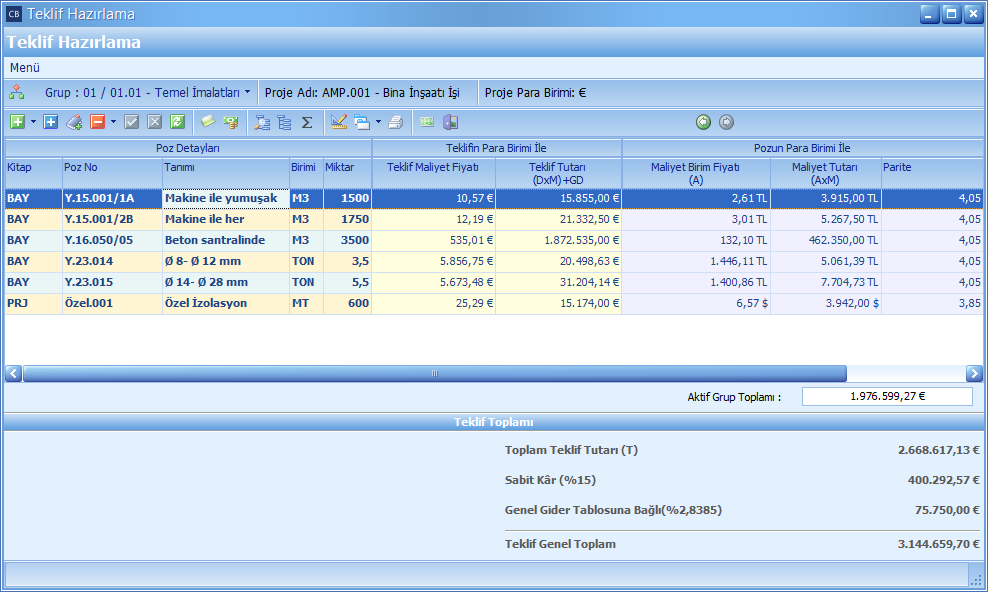The image size is (988, 592).
Task: Click the Miktar column header
Action: click(x=346, y=167)
